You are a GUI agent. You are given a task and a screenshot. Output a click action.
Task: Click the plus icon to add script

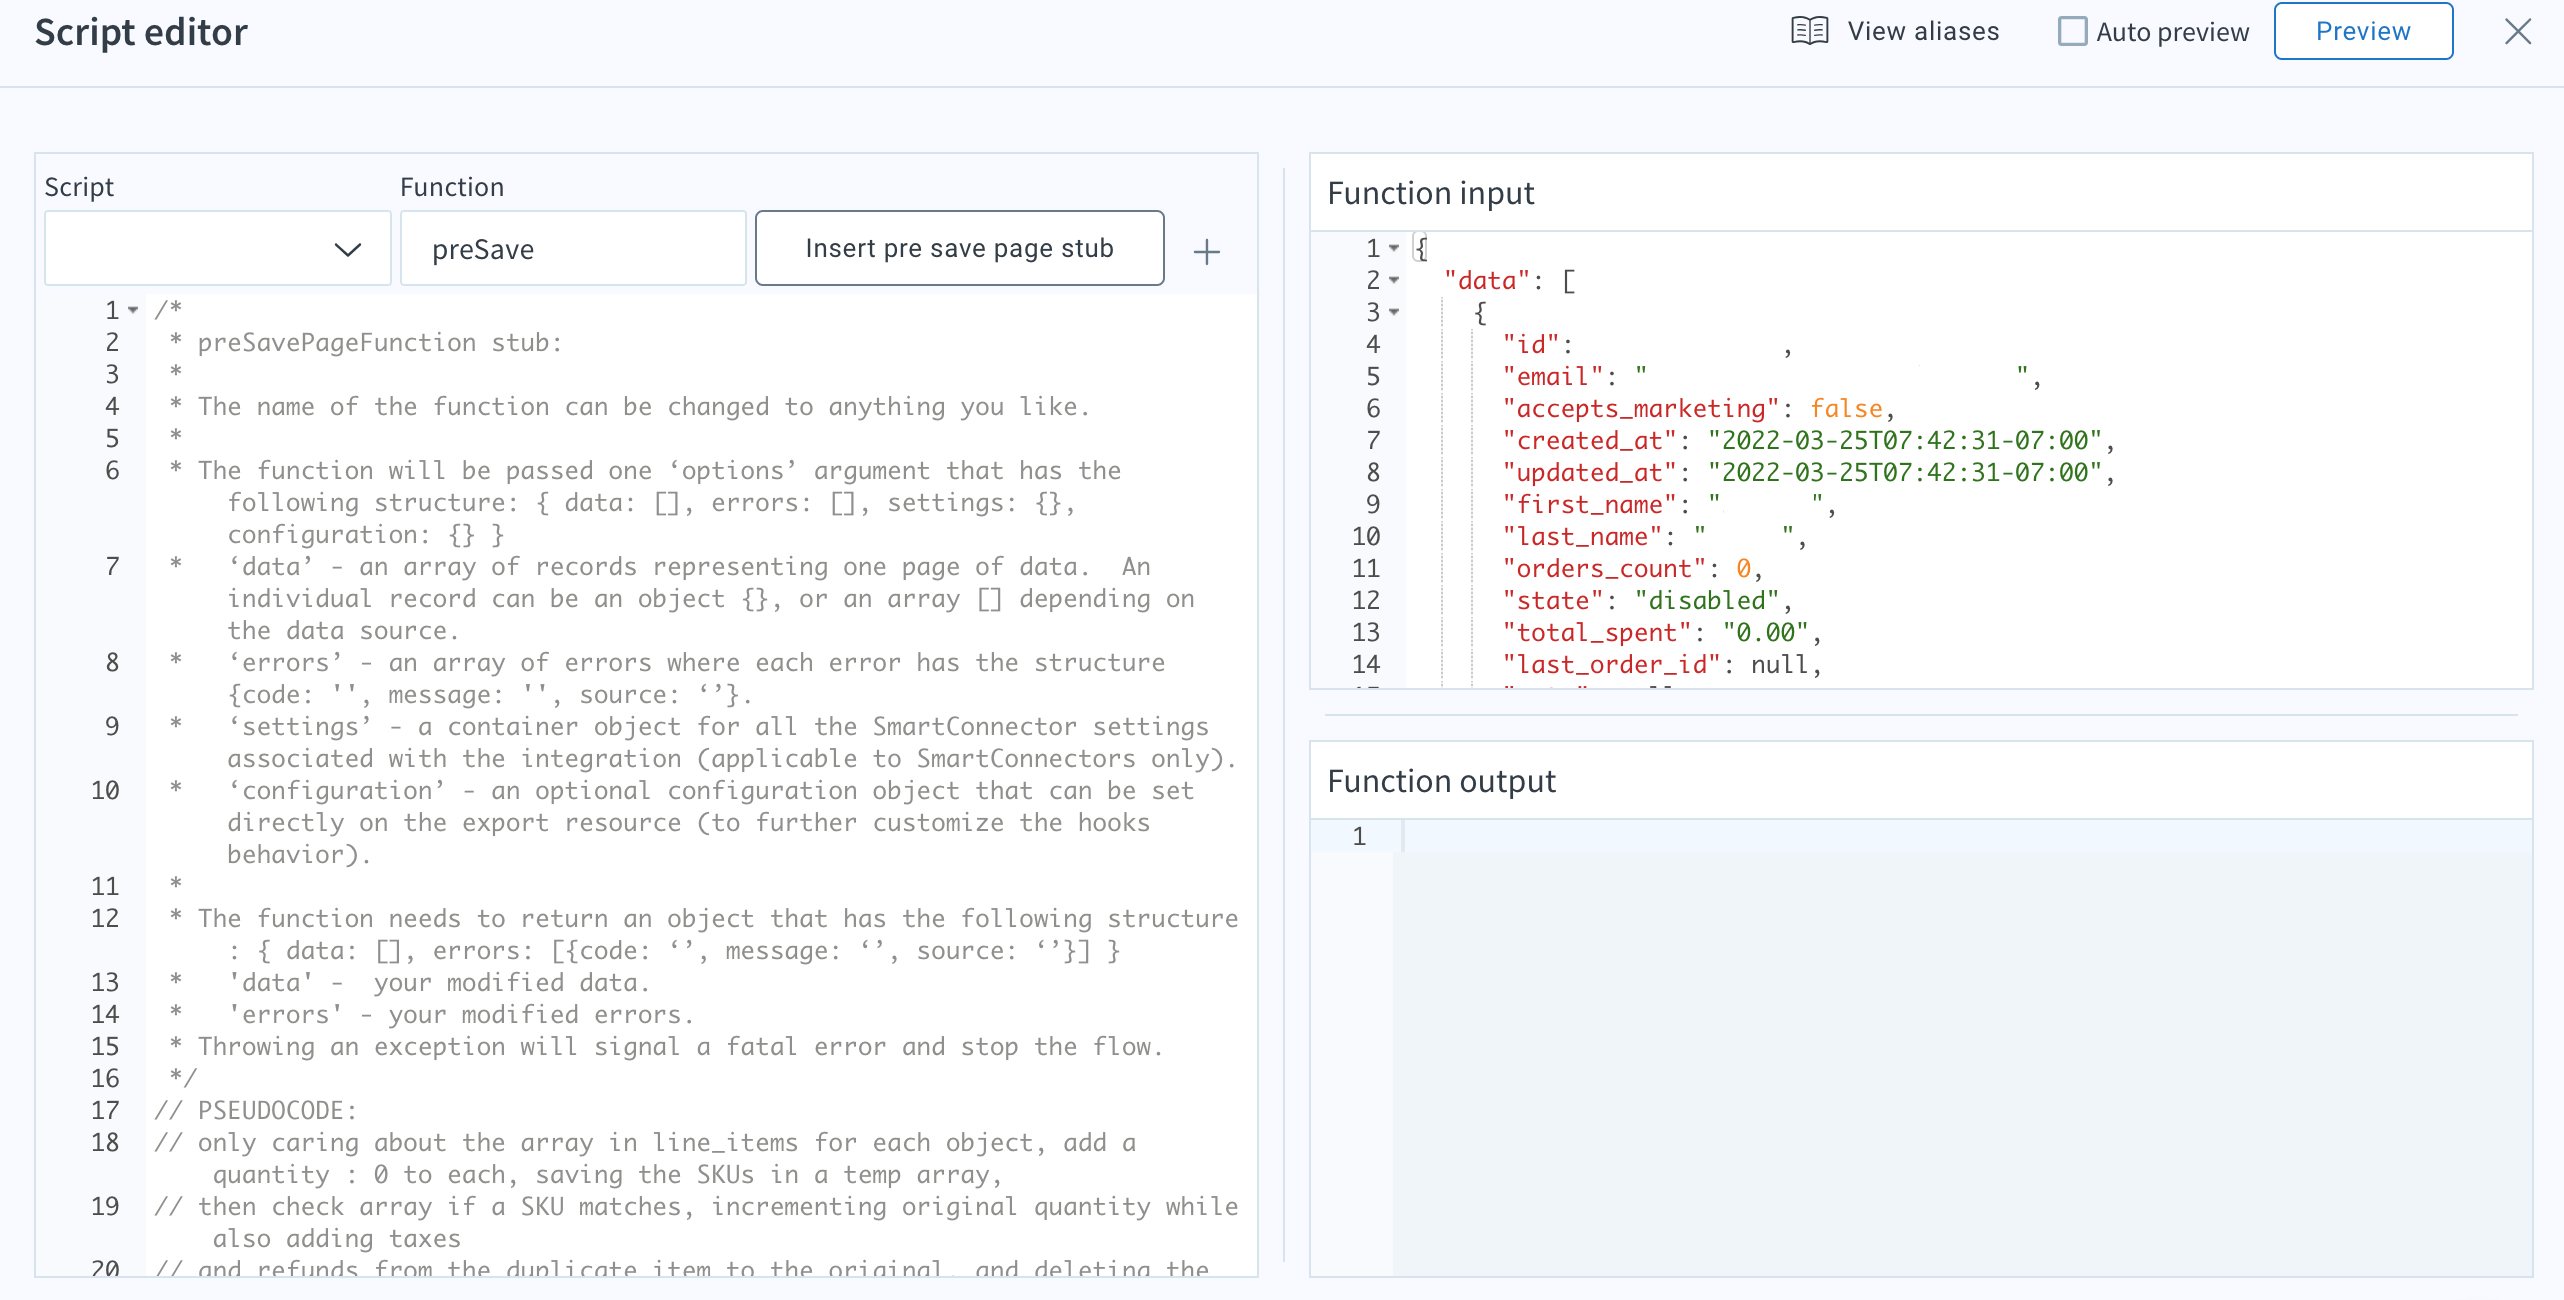pyautogui.click(x=1206, y=251)
